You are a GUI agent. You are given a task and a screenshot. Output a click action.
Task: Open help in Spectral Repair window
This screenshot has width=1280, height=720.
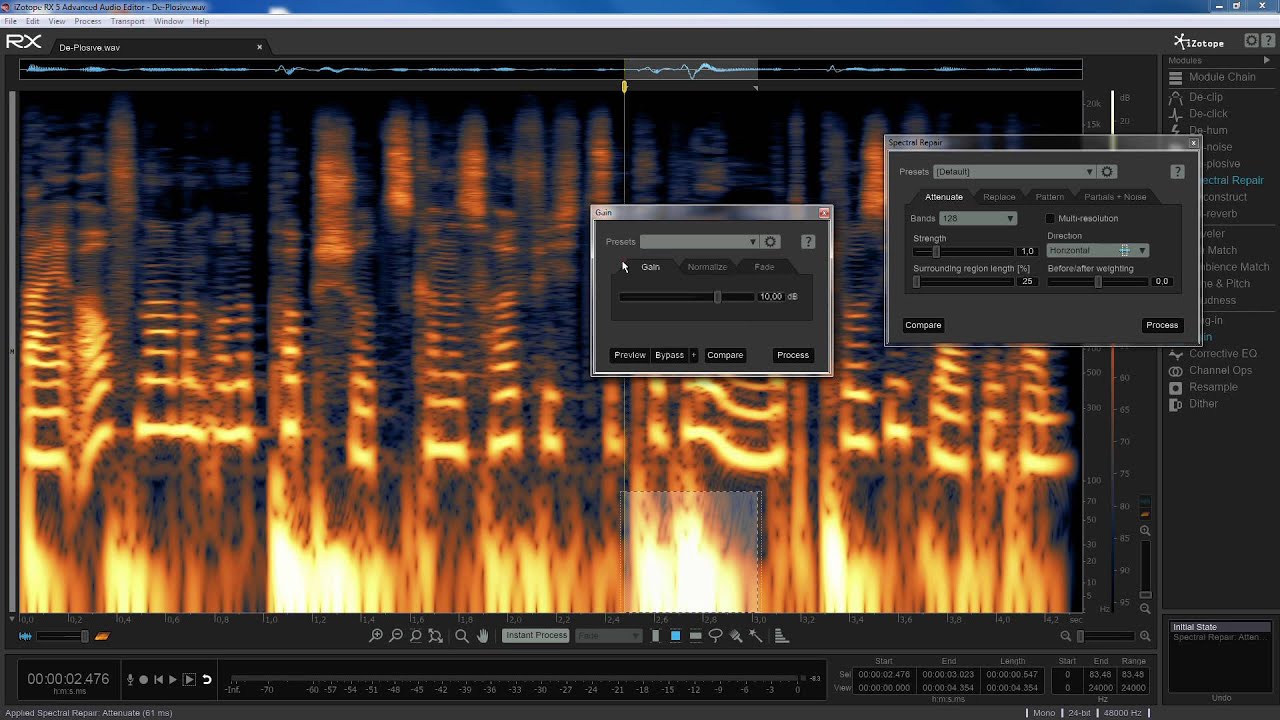tap(1177, 172)
